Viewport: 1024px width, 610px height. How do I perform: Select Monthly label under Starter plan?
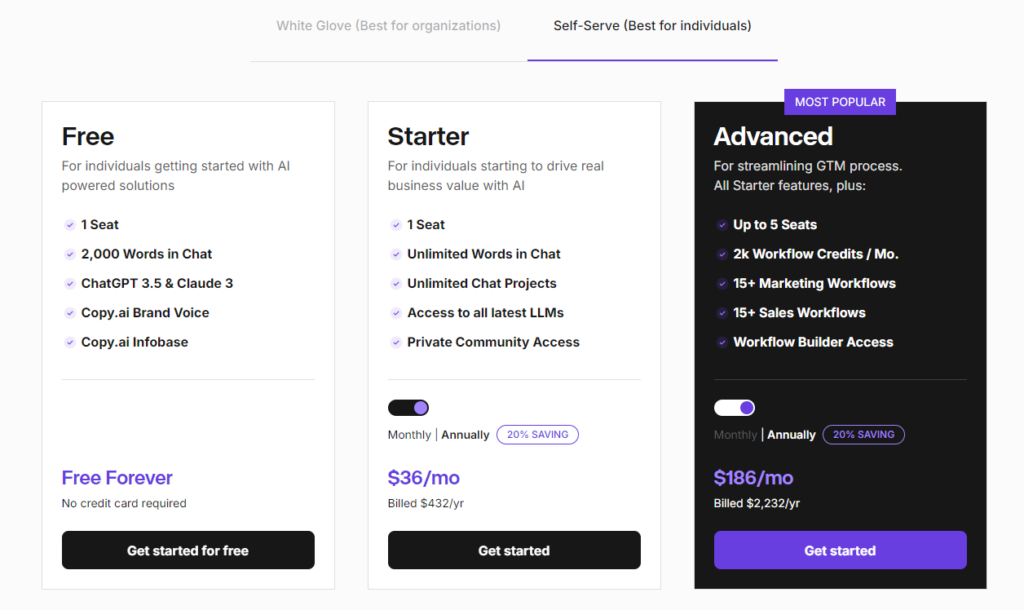click(x=409, y=435)
